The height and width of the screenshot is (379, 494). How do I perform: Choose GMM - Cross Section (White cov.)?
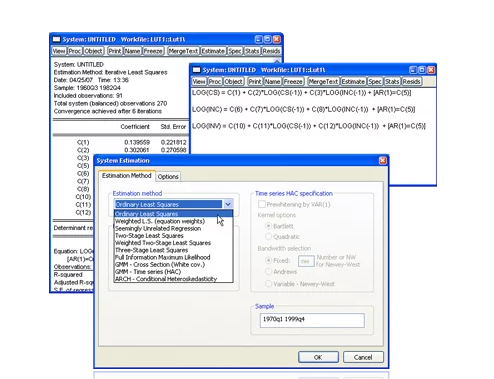(x=173, y=264)
